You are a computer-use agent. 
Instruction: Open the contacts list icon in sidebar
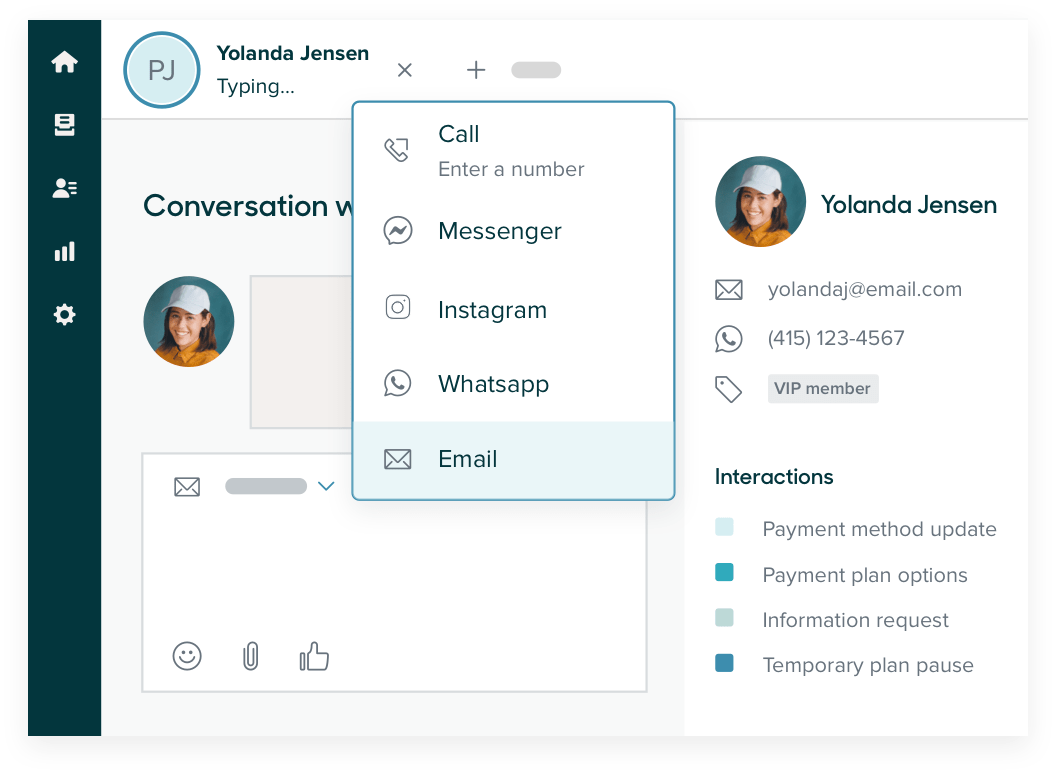coord(65,188)
